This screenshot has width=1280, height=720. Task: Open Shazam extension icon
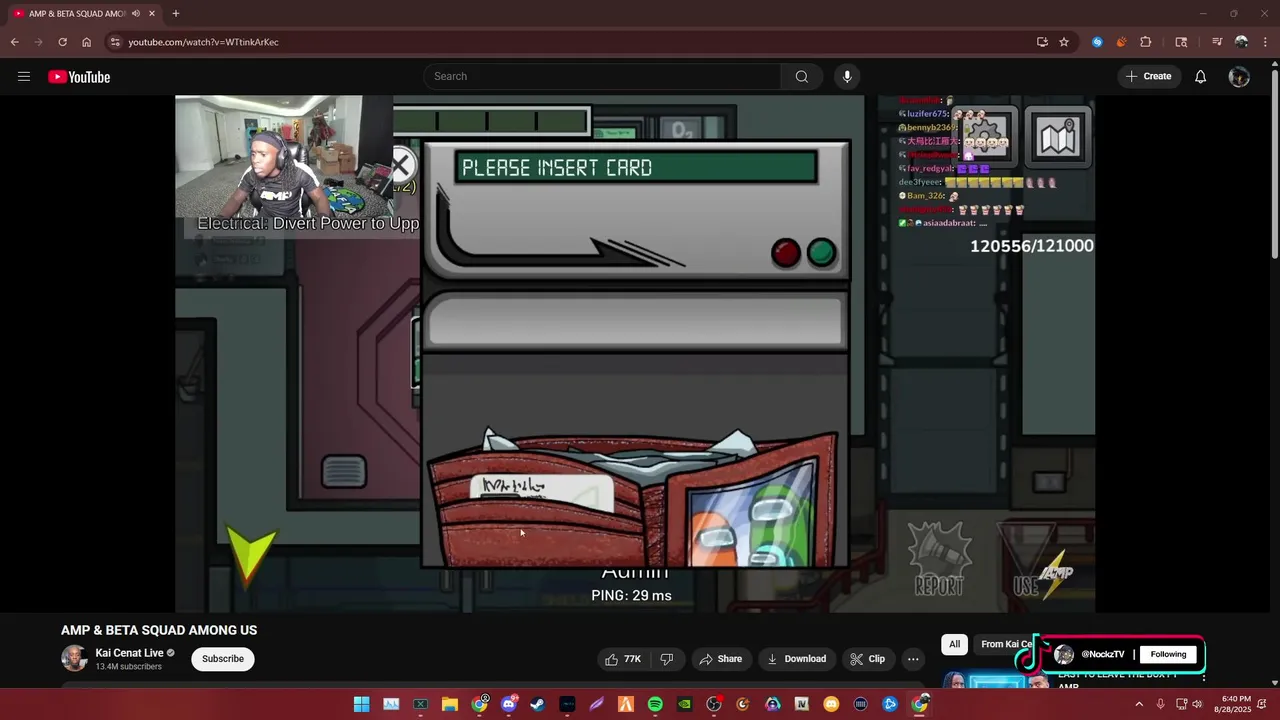click(1097, 42)
